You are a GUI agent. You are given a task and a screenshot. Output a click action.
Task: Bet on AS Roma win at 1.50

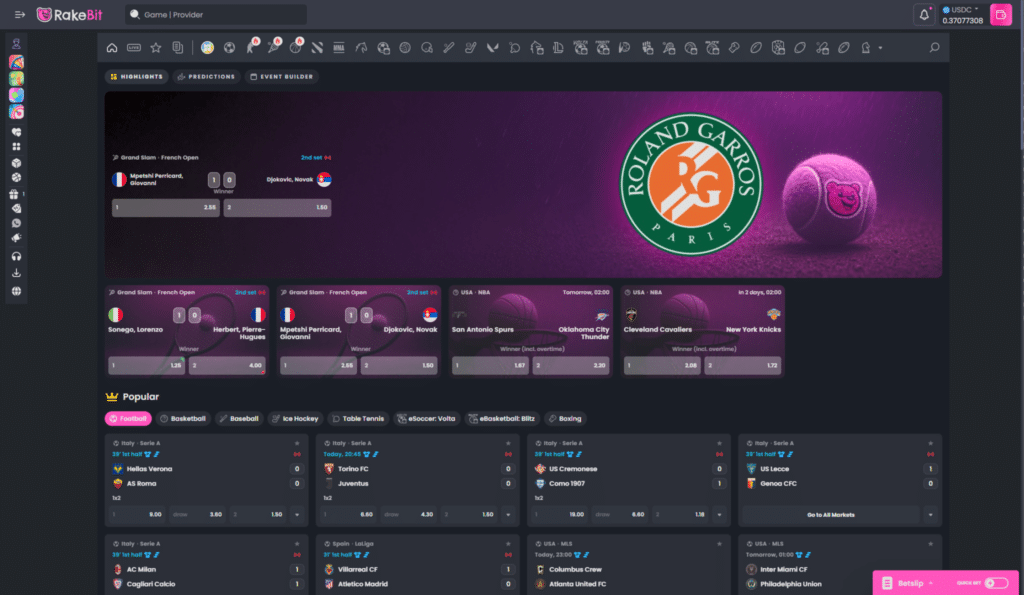[x=258, y=515]
